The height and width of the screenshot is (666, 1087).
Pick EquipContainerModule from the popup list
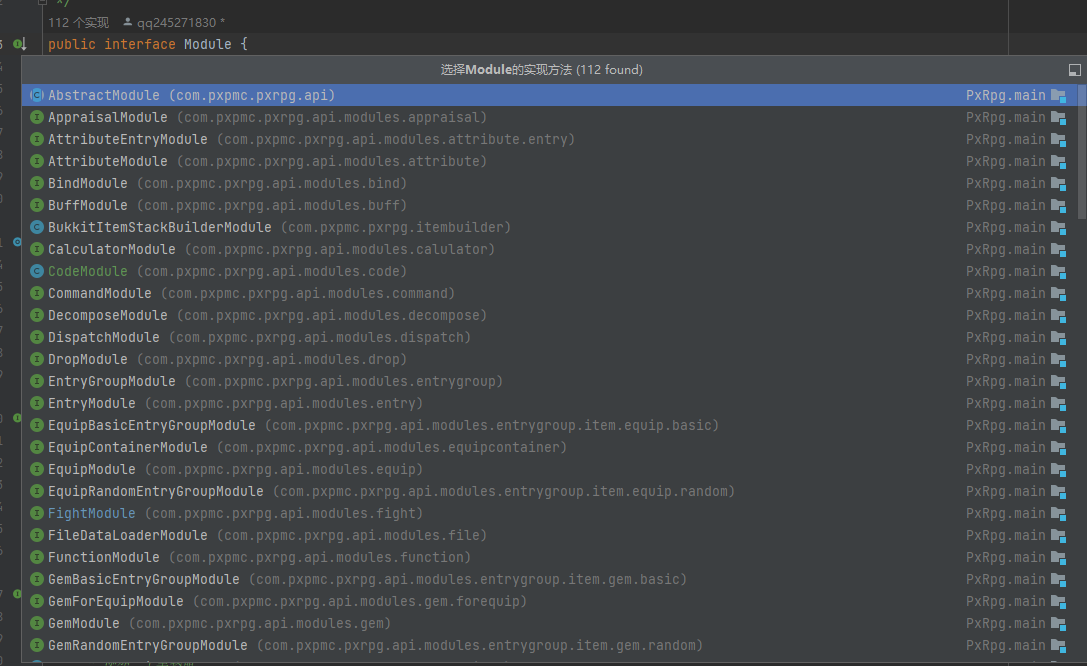tap(128, 447)
